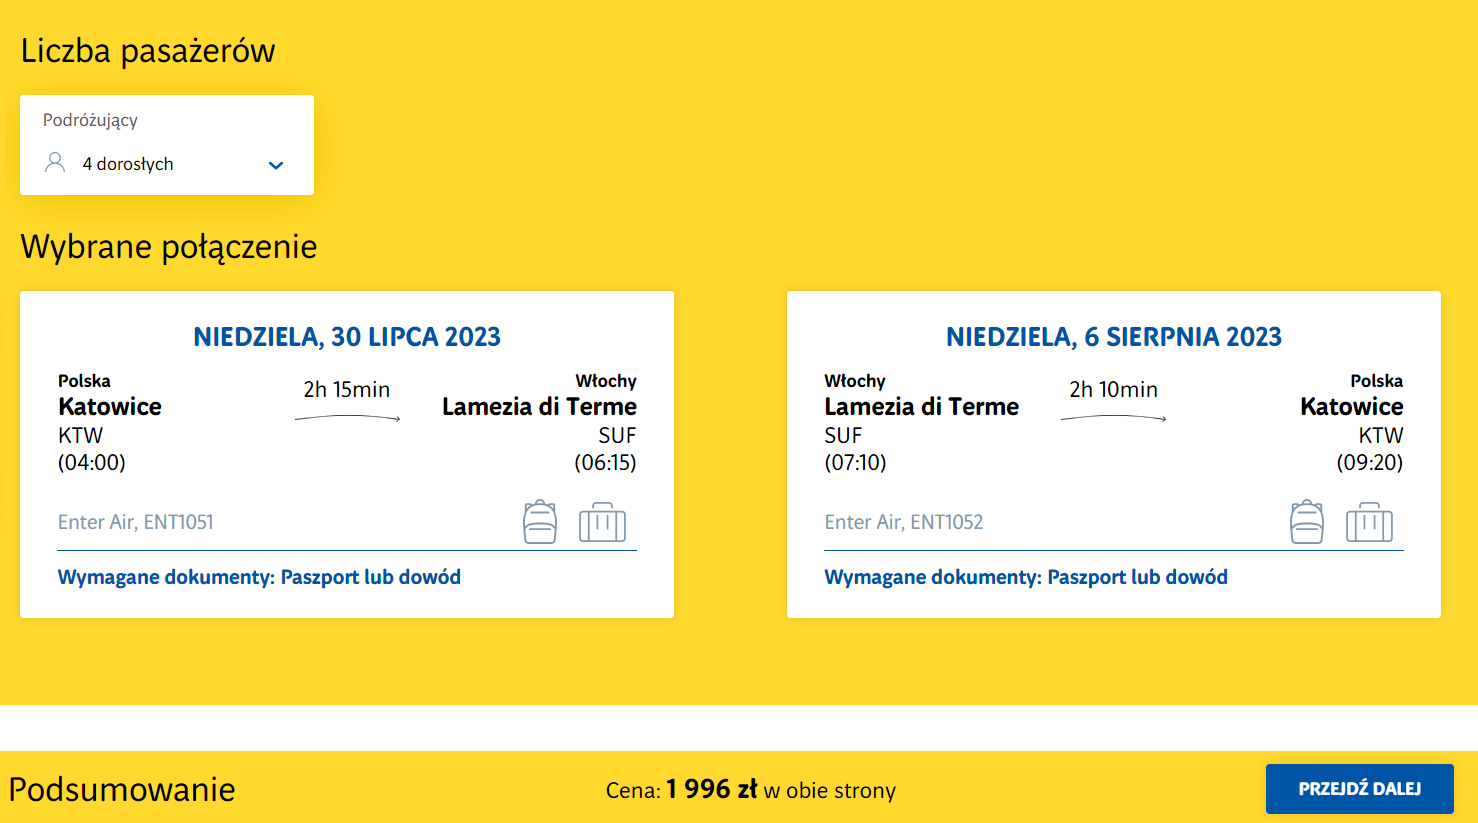Click the 1 996 zł price summary
Image resolution: width=1478 pixels, height=823 pixels.
pyautogui.click(x=712, y=789)
